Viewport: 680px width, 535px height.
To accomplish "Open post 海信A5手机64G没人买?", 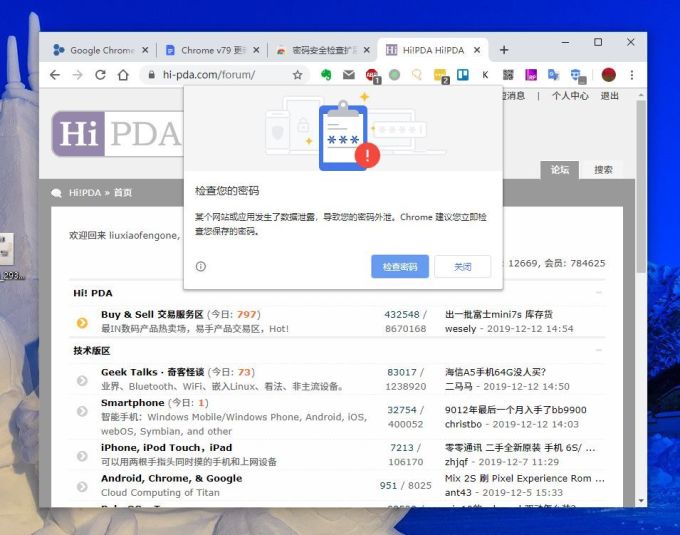I will (495, 372).
